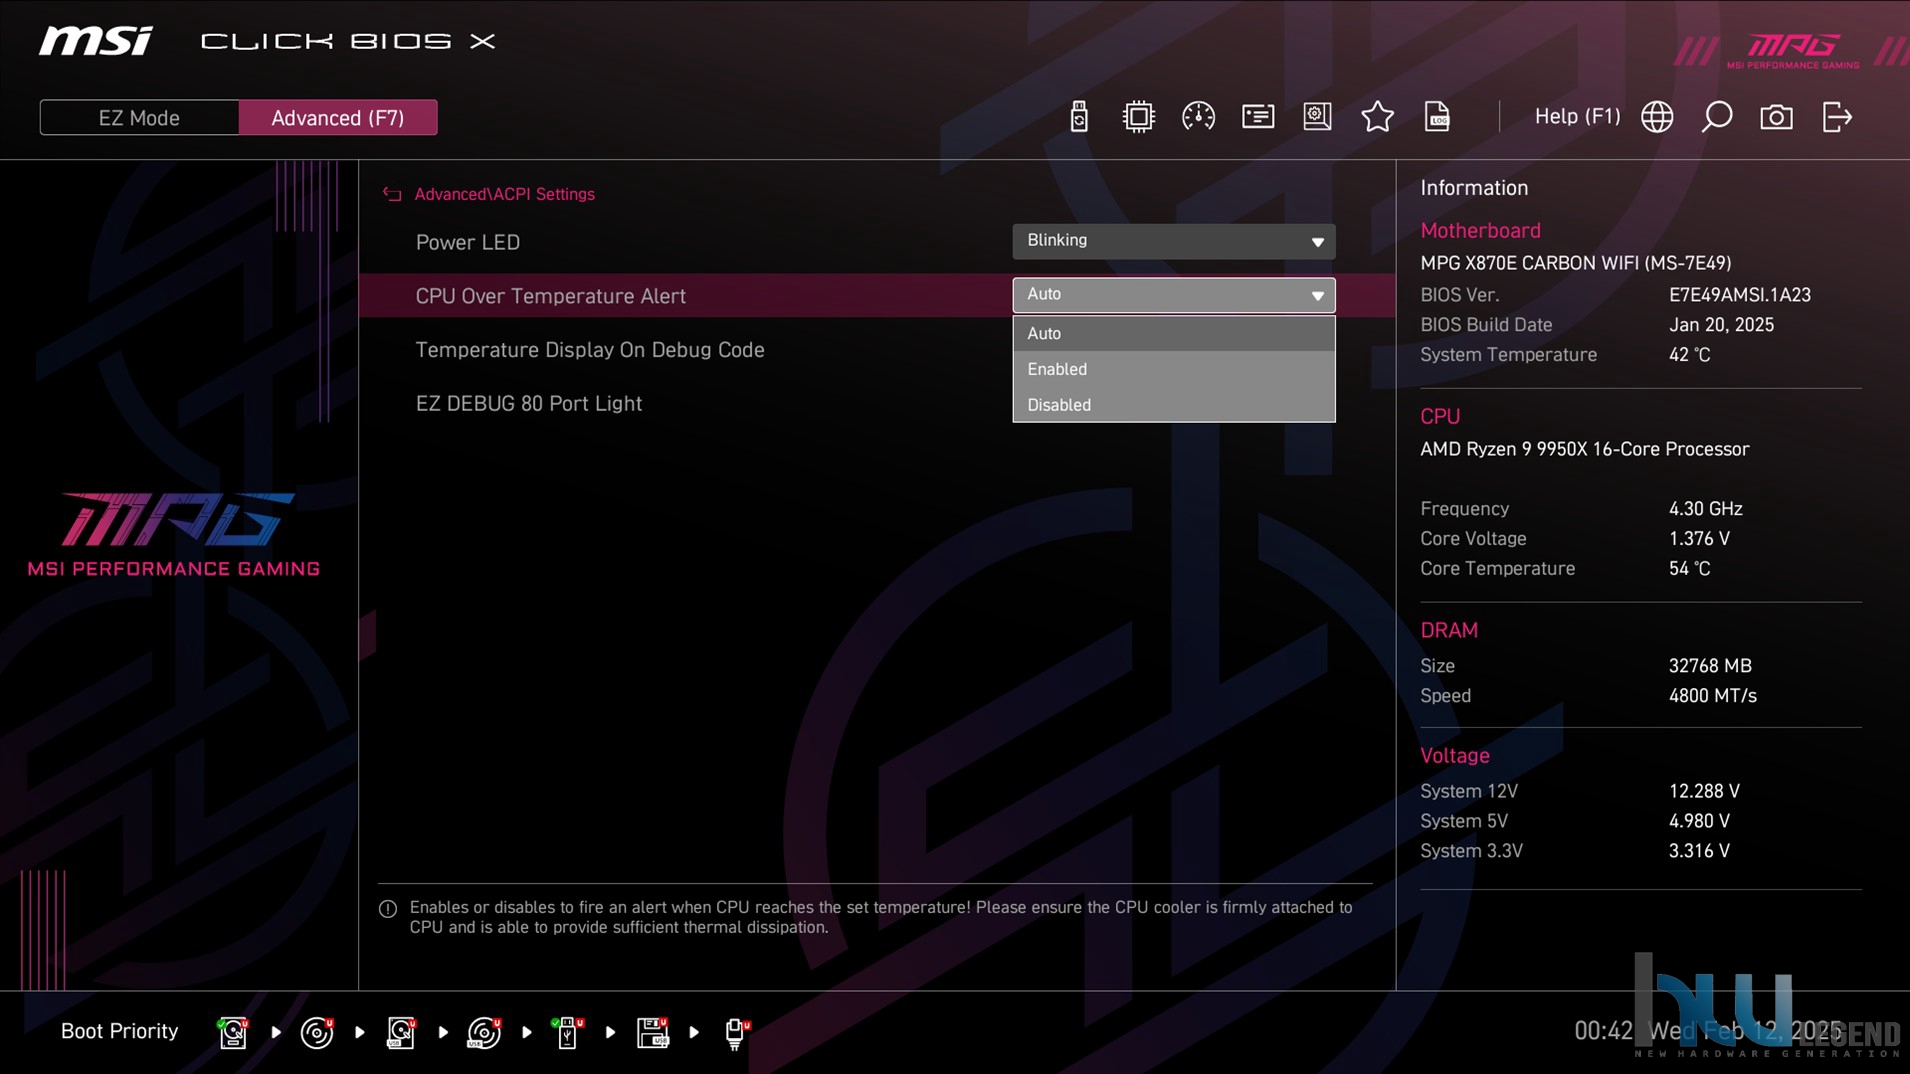Click the Core Voltage 1.376 V value

(x=1699, y=539)
